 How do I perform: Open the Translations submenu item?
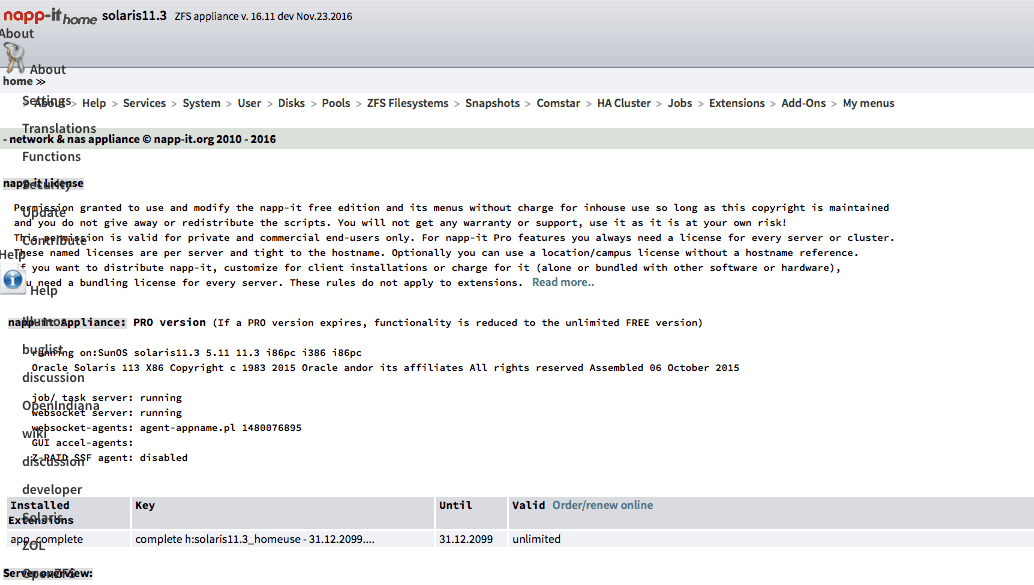pos(59,129)
